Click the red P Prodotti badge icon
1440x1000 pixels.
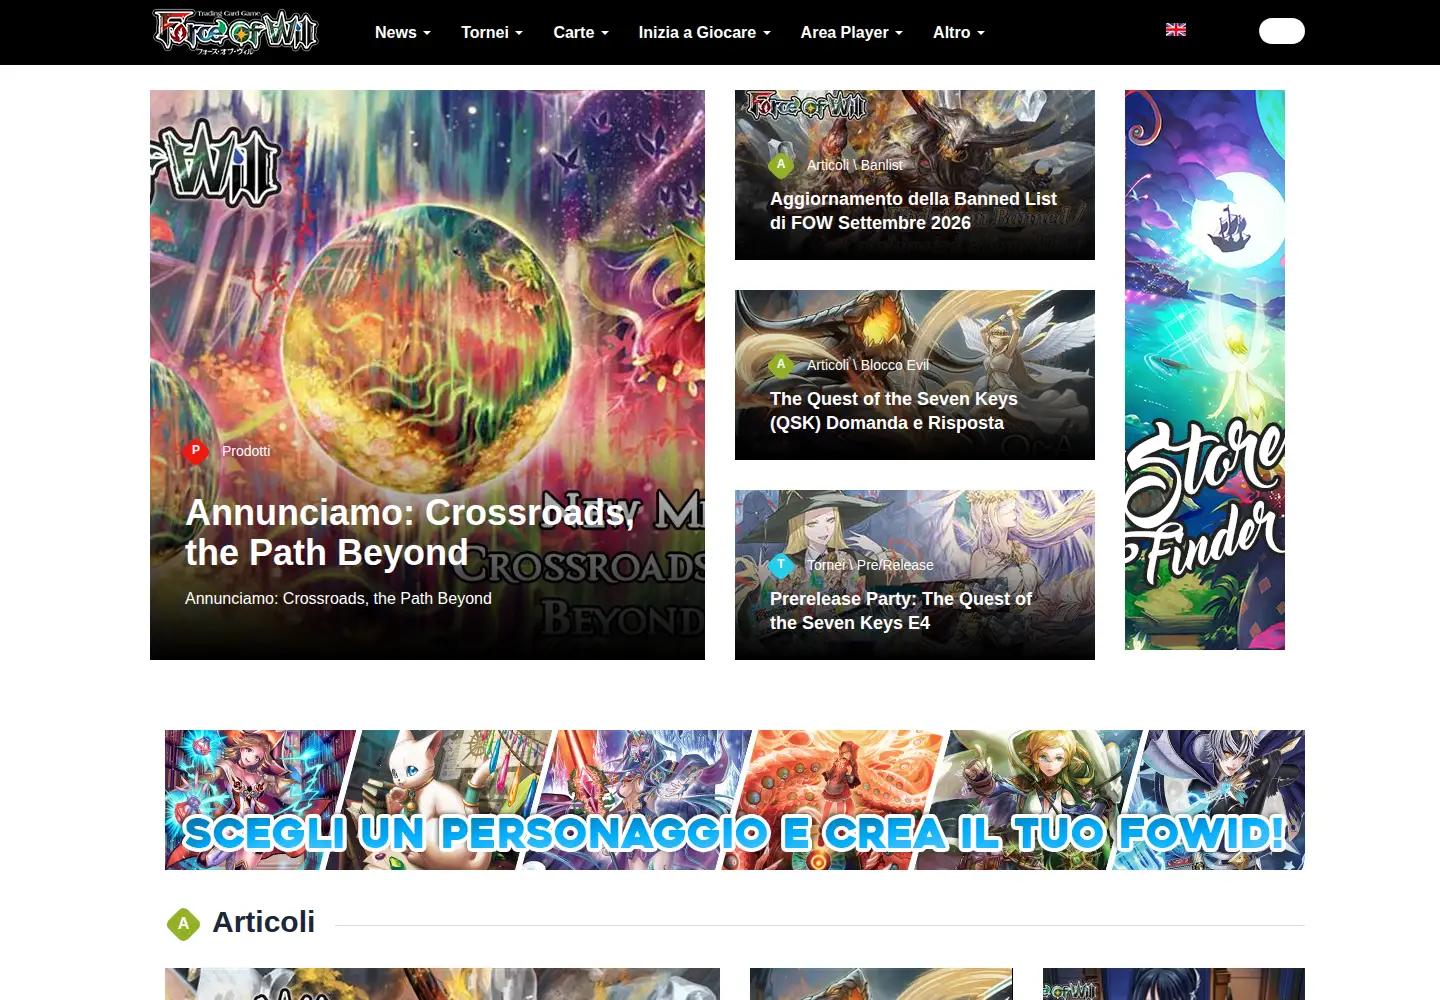(196, 451)
